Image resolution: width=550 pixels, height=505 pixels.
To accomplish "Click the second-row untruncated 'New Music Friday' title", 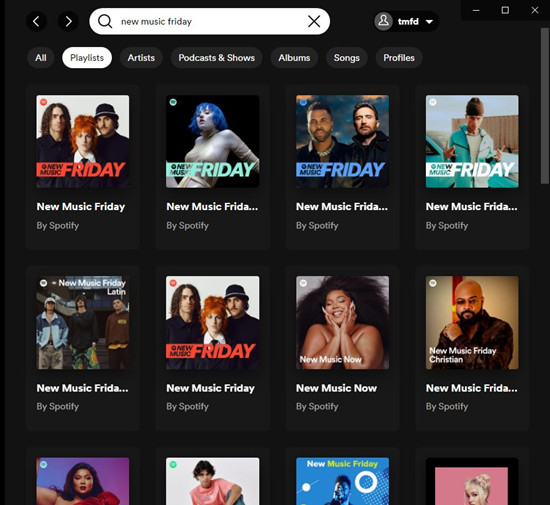I will [210, 388].
